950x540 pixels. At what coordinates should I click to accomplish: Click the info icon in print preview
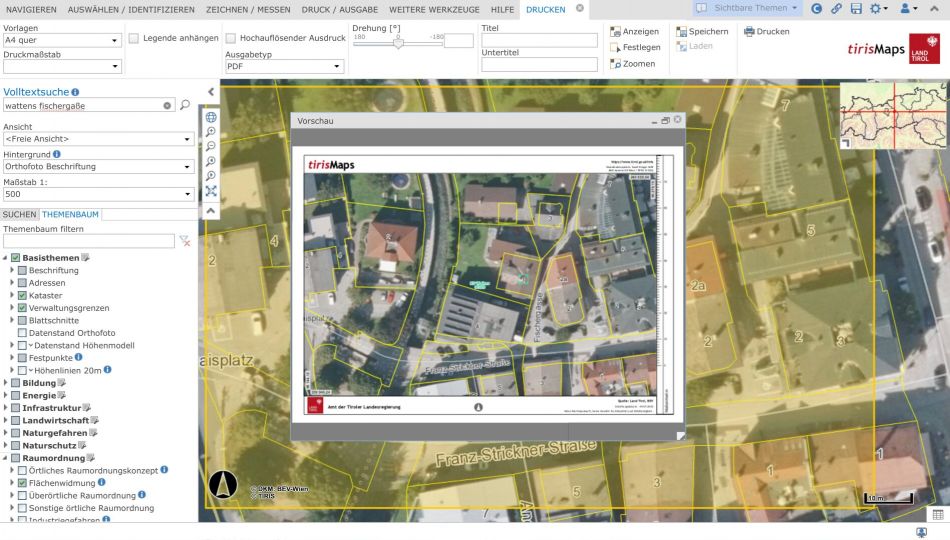click(478, 407)
